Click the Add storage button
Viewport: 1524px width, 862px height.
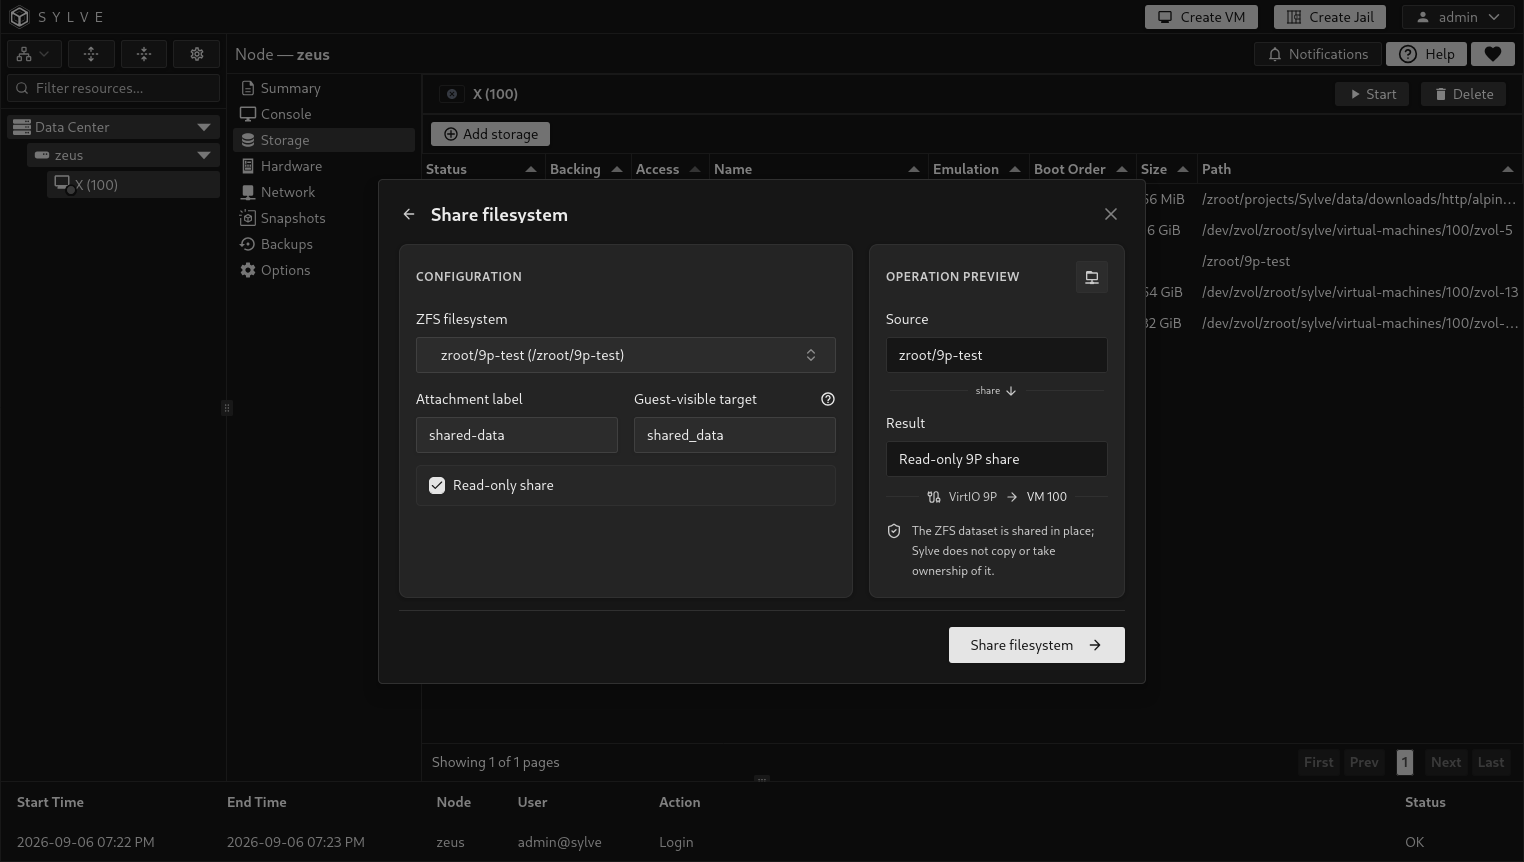tap(490, 134)
